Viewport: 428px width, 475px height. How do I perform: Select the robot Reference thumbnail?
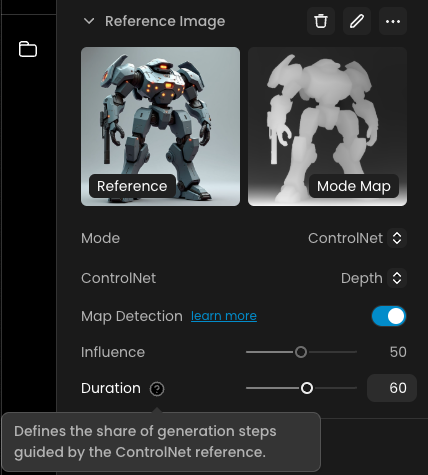[160, 126]
